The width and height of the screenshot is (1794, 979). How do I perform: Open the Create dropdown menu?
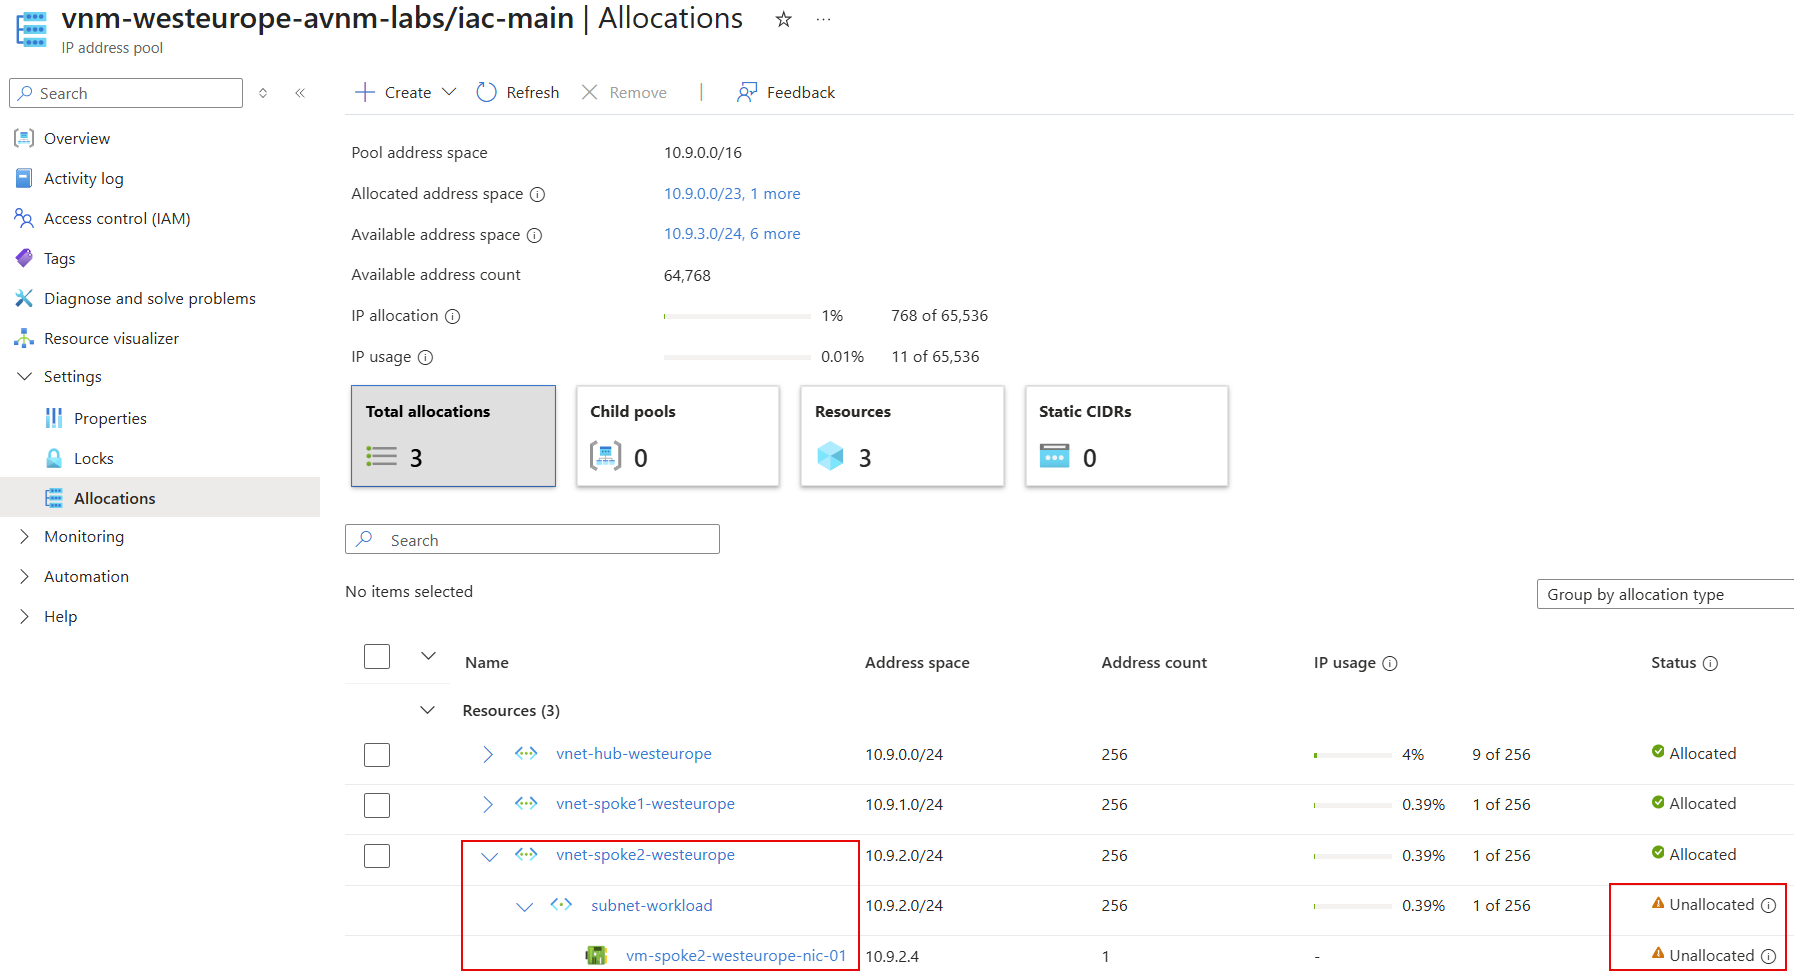coord(450,92)
